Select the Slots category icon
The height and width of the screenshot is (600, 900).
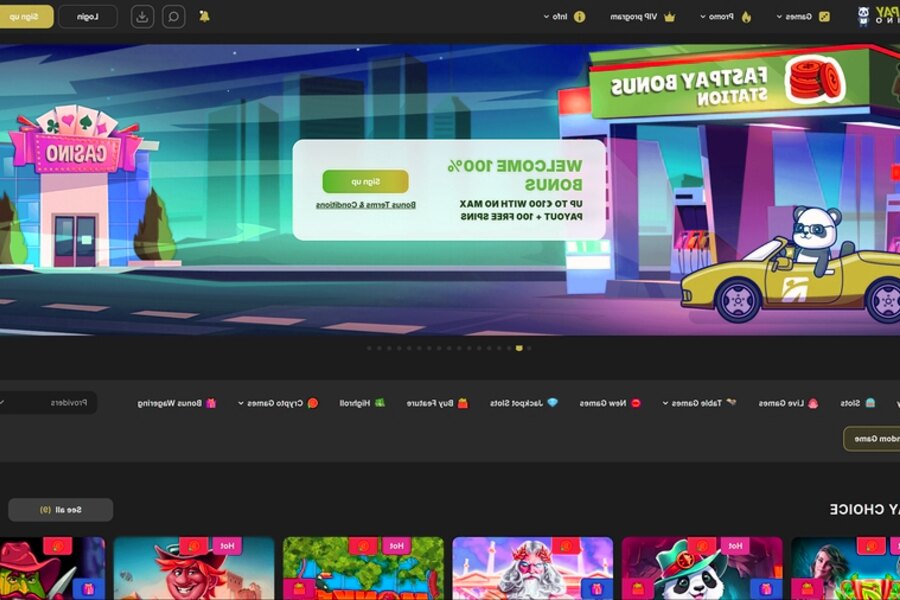[x=870, y=402]
